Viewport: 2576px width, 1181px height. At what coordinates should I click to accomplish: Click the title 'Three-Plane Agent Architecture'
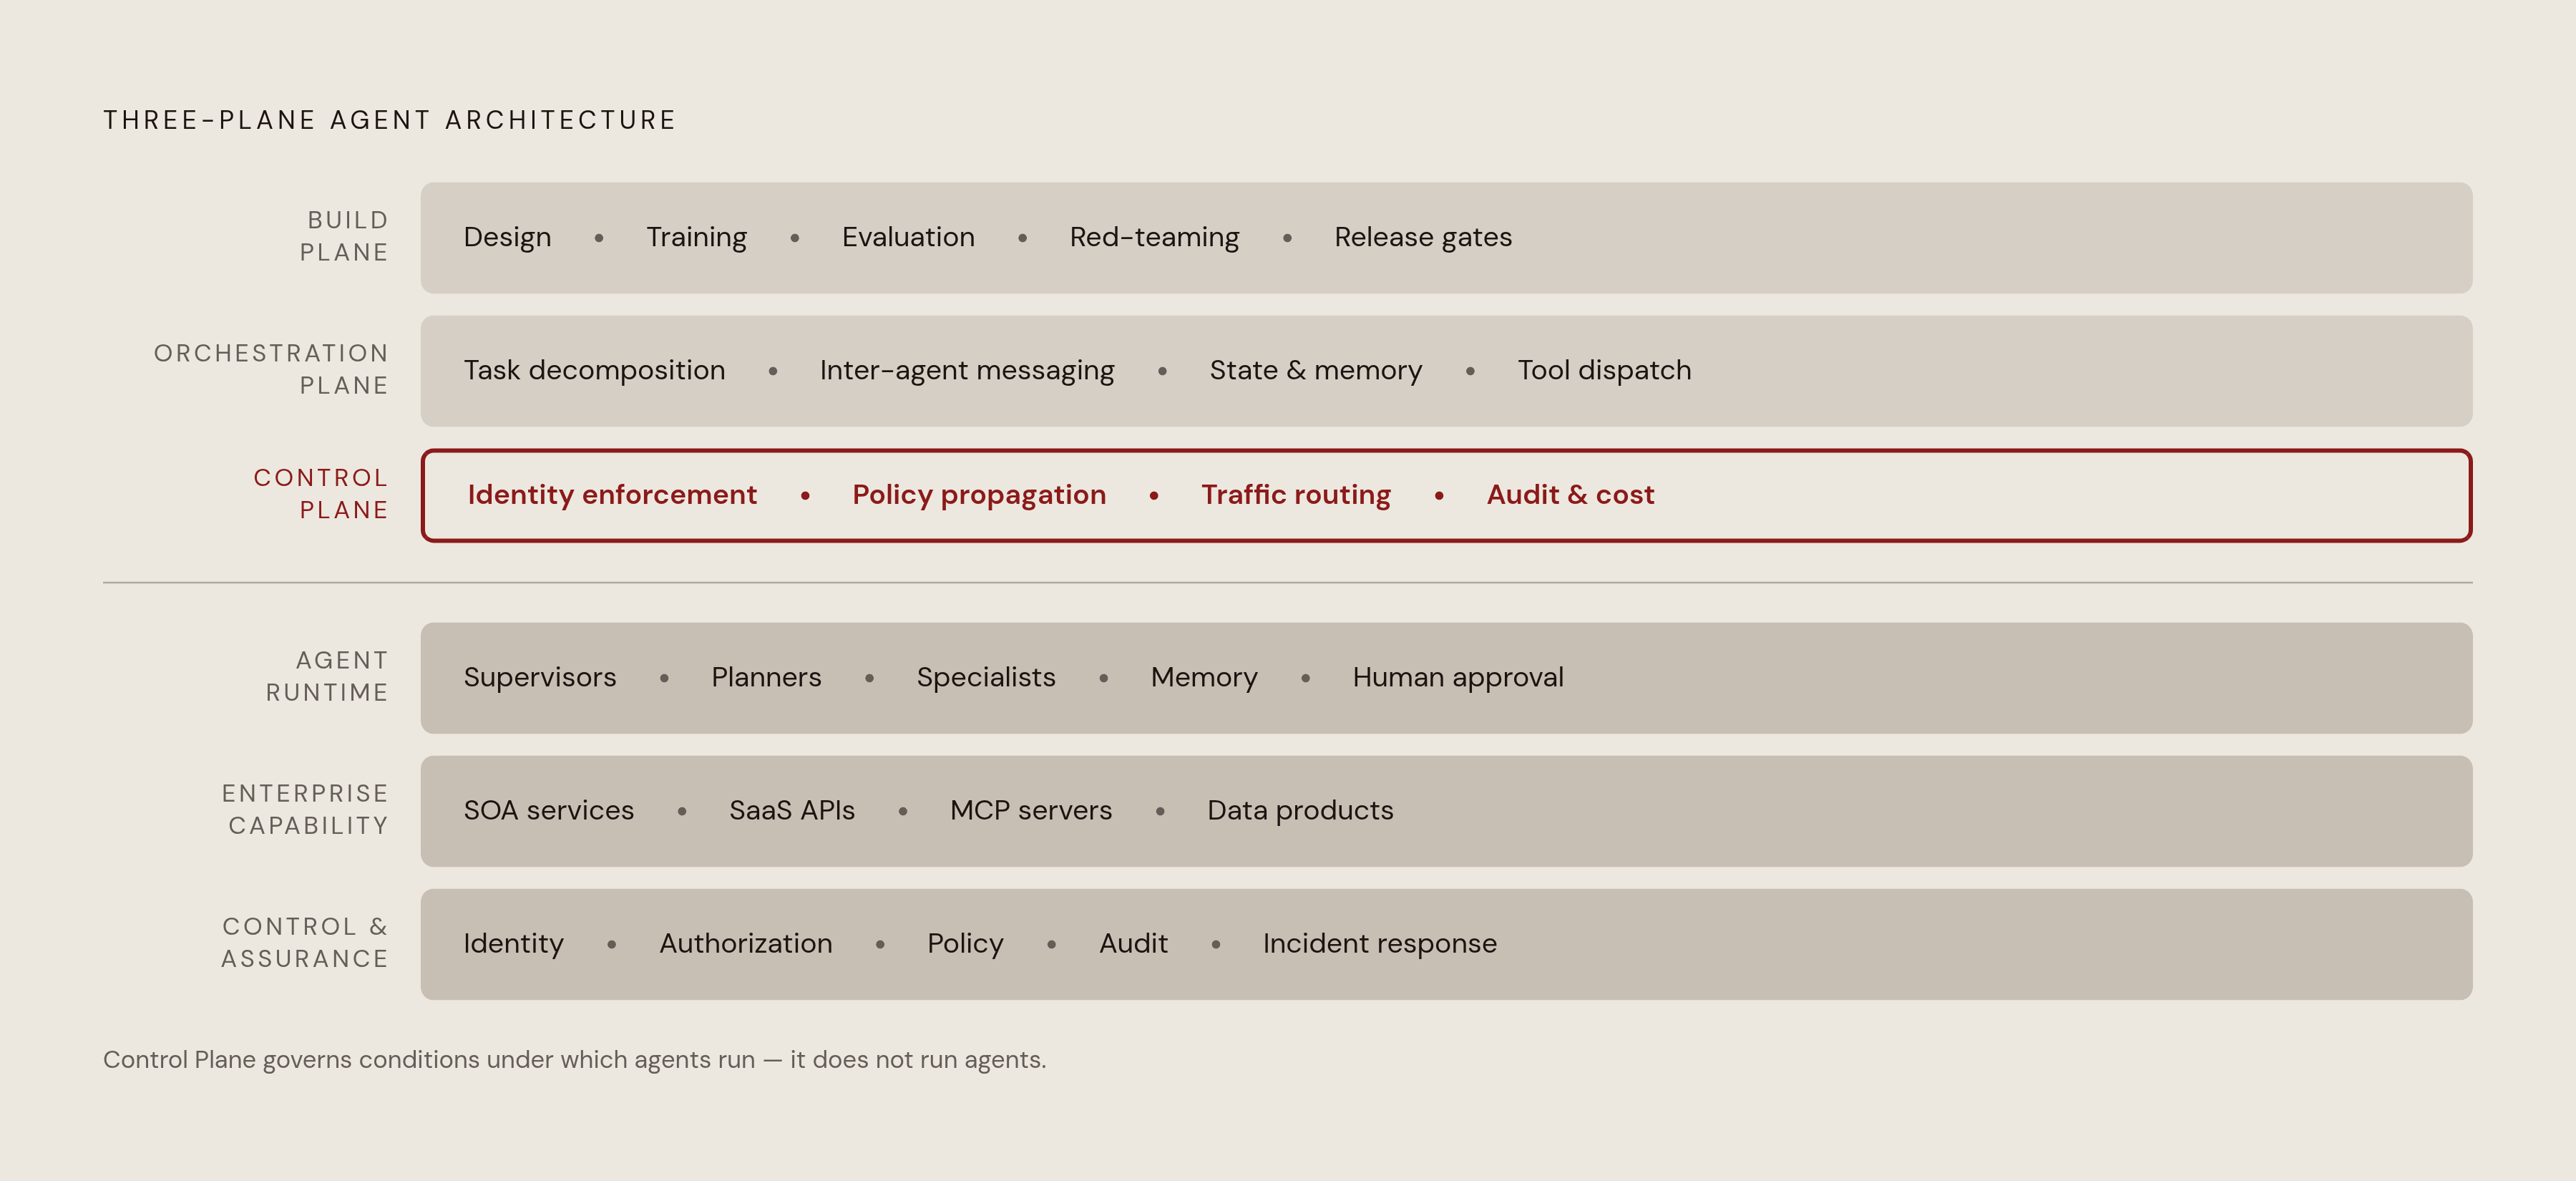coord(390,120)
